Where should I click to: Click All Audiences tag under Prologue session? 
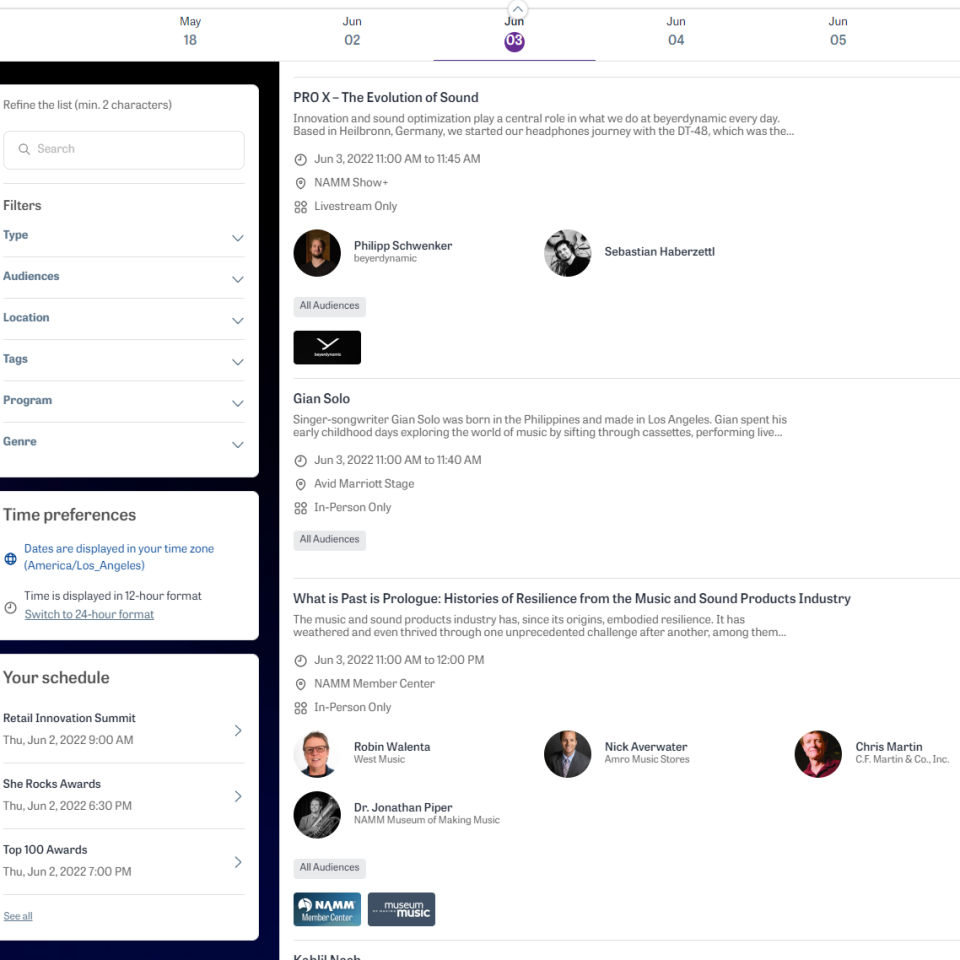(x=329, y=868)
